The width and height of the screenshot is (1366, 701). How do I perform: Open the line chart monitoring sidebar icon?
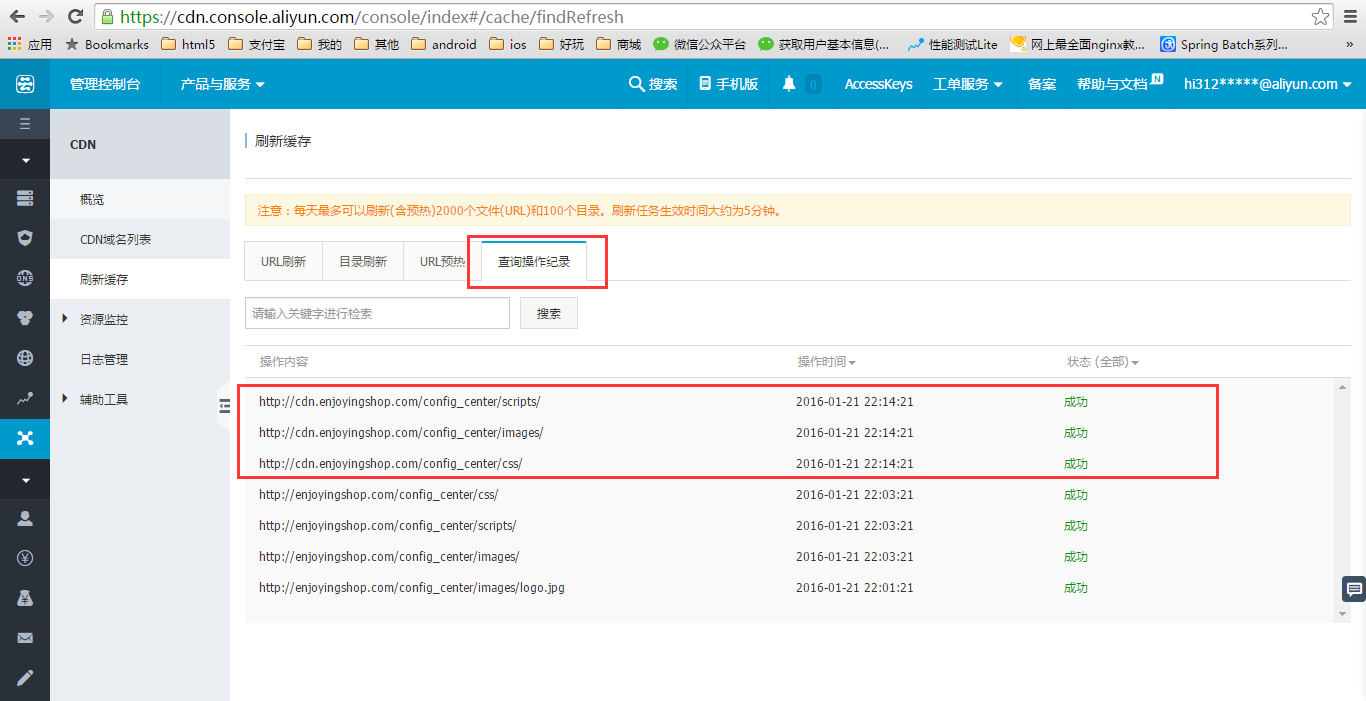click(25, 398)
